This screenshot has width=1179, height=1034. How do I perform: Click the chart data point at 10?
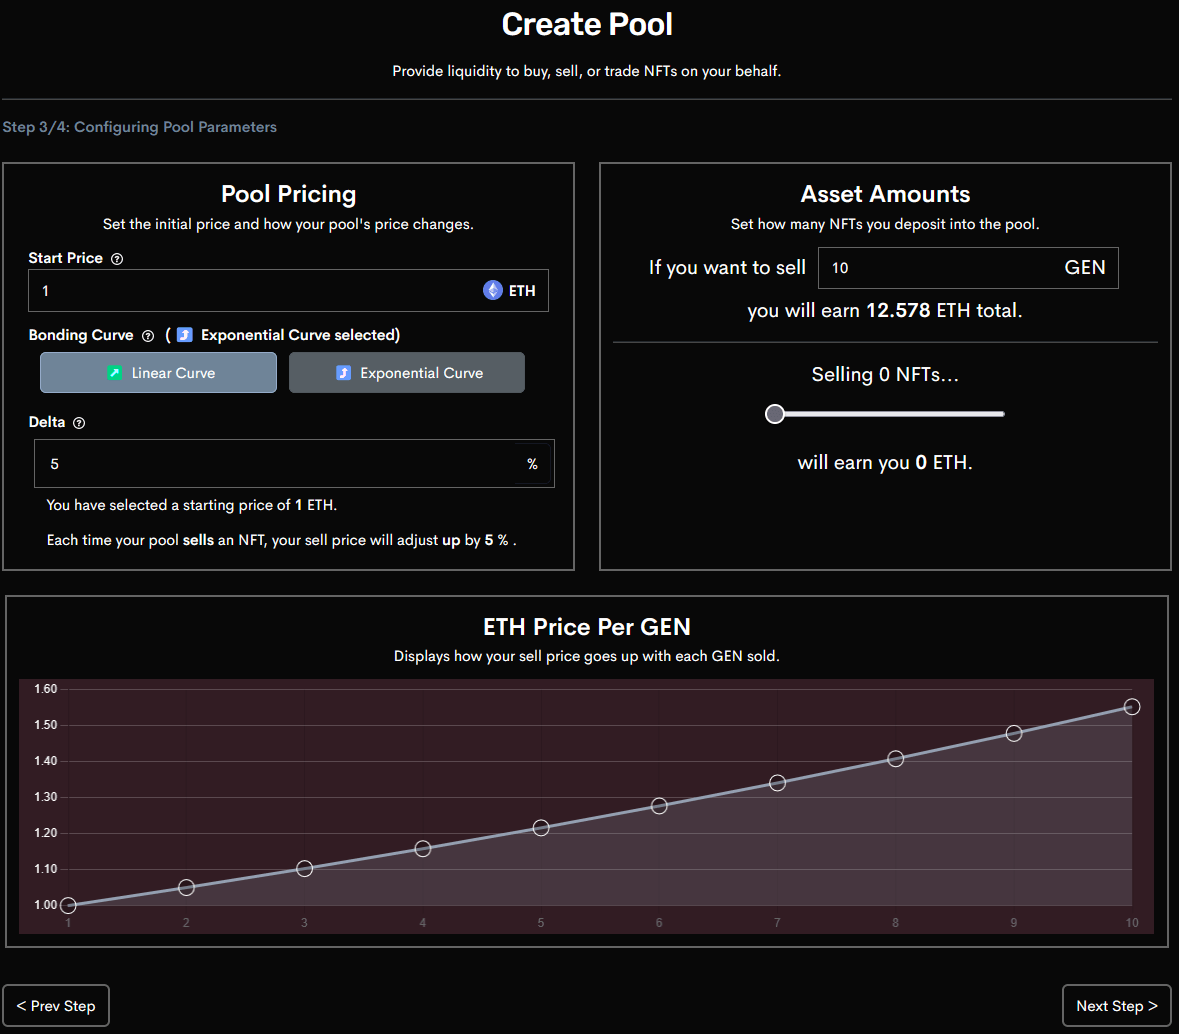pos(1132,707)
